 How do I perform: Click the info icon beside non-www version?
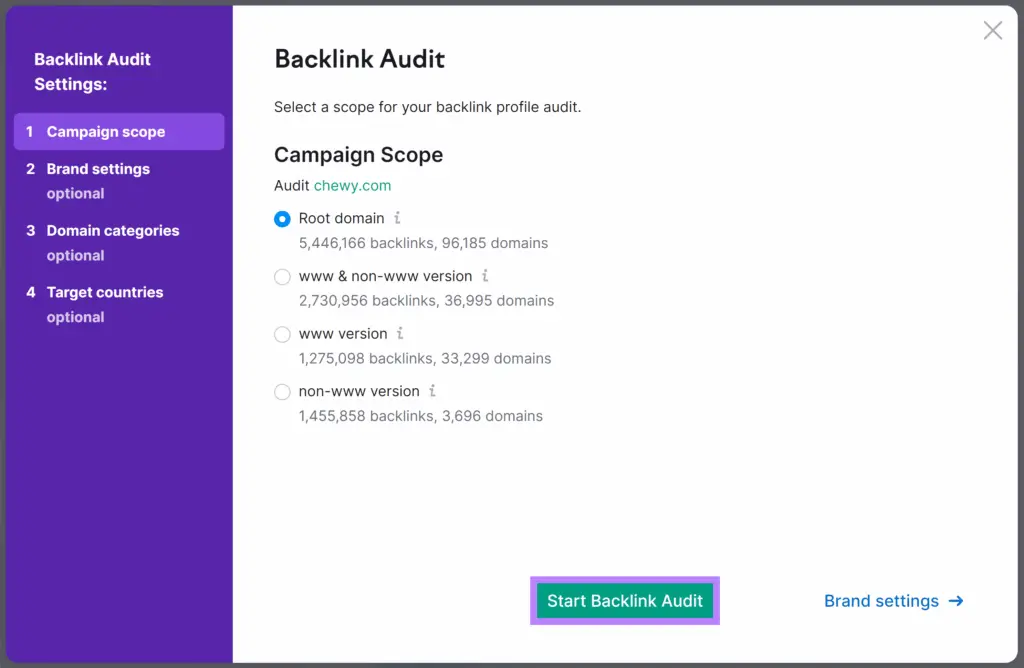433,391
